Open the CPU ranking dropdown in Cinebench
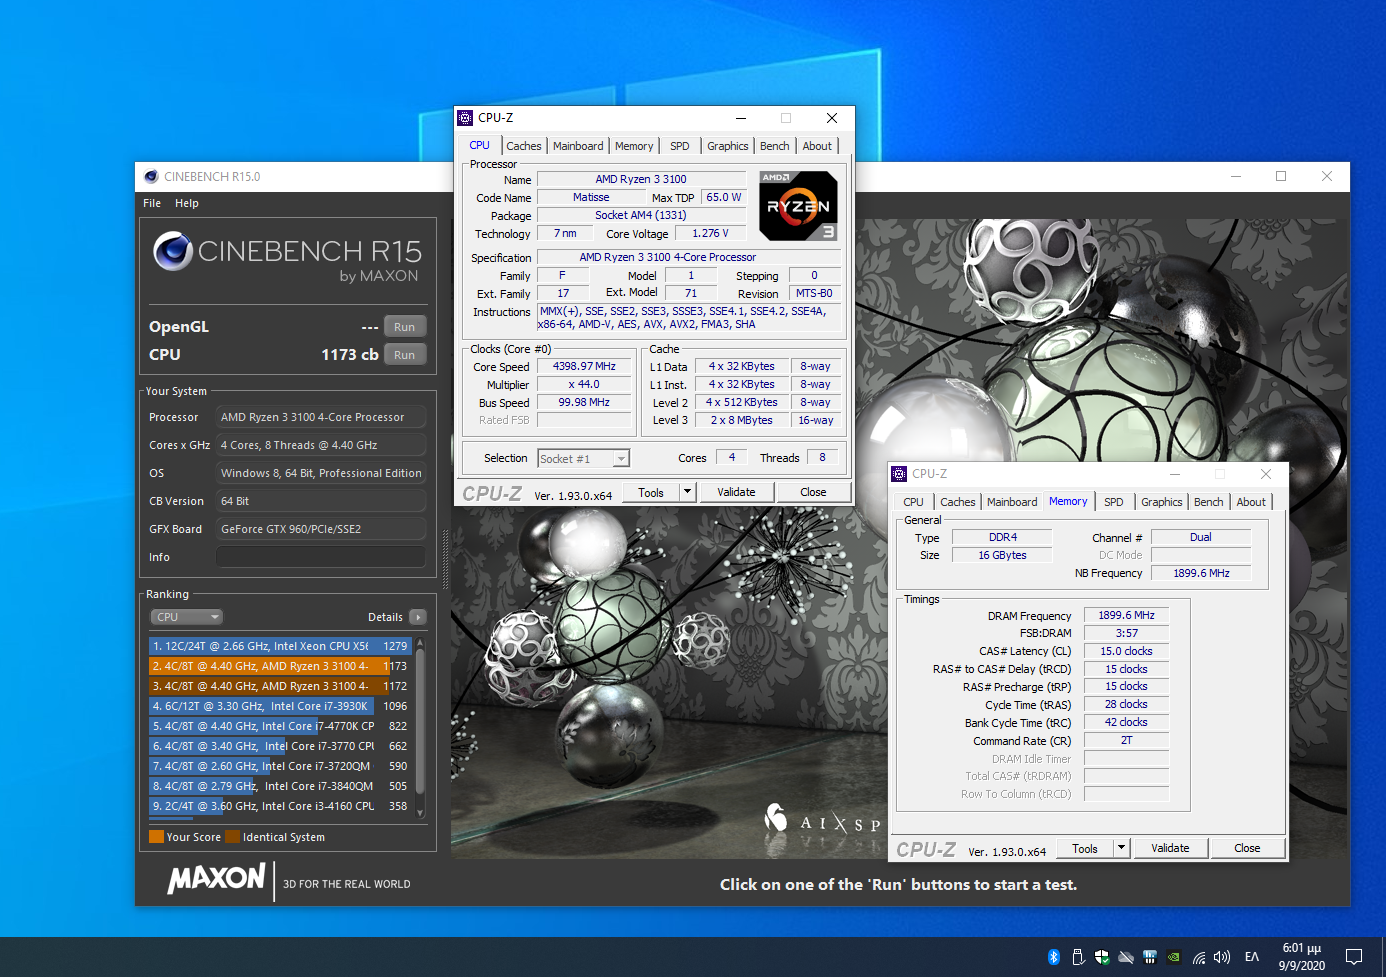 [x=187, y=617]
